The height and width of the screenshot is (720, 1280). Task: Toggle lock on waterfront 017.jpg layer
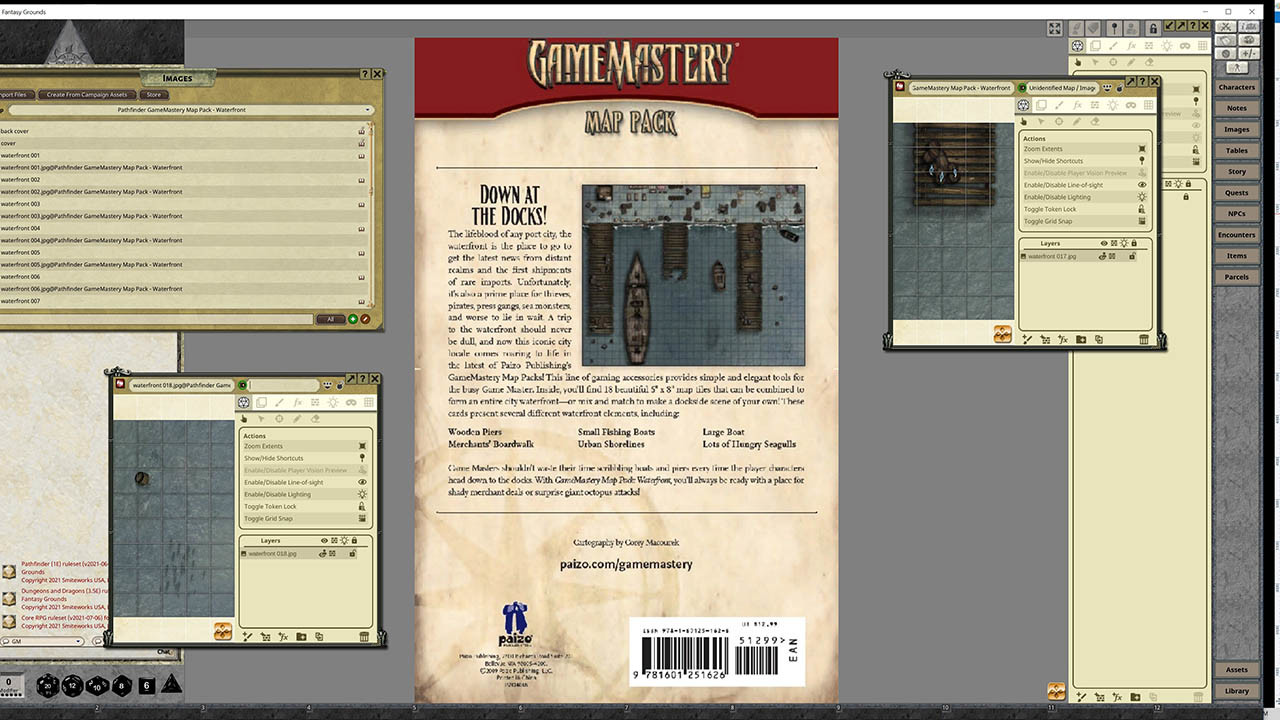[x=1132, y=256]
